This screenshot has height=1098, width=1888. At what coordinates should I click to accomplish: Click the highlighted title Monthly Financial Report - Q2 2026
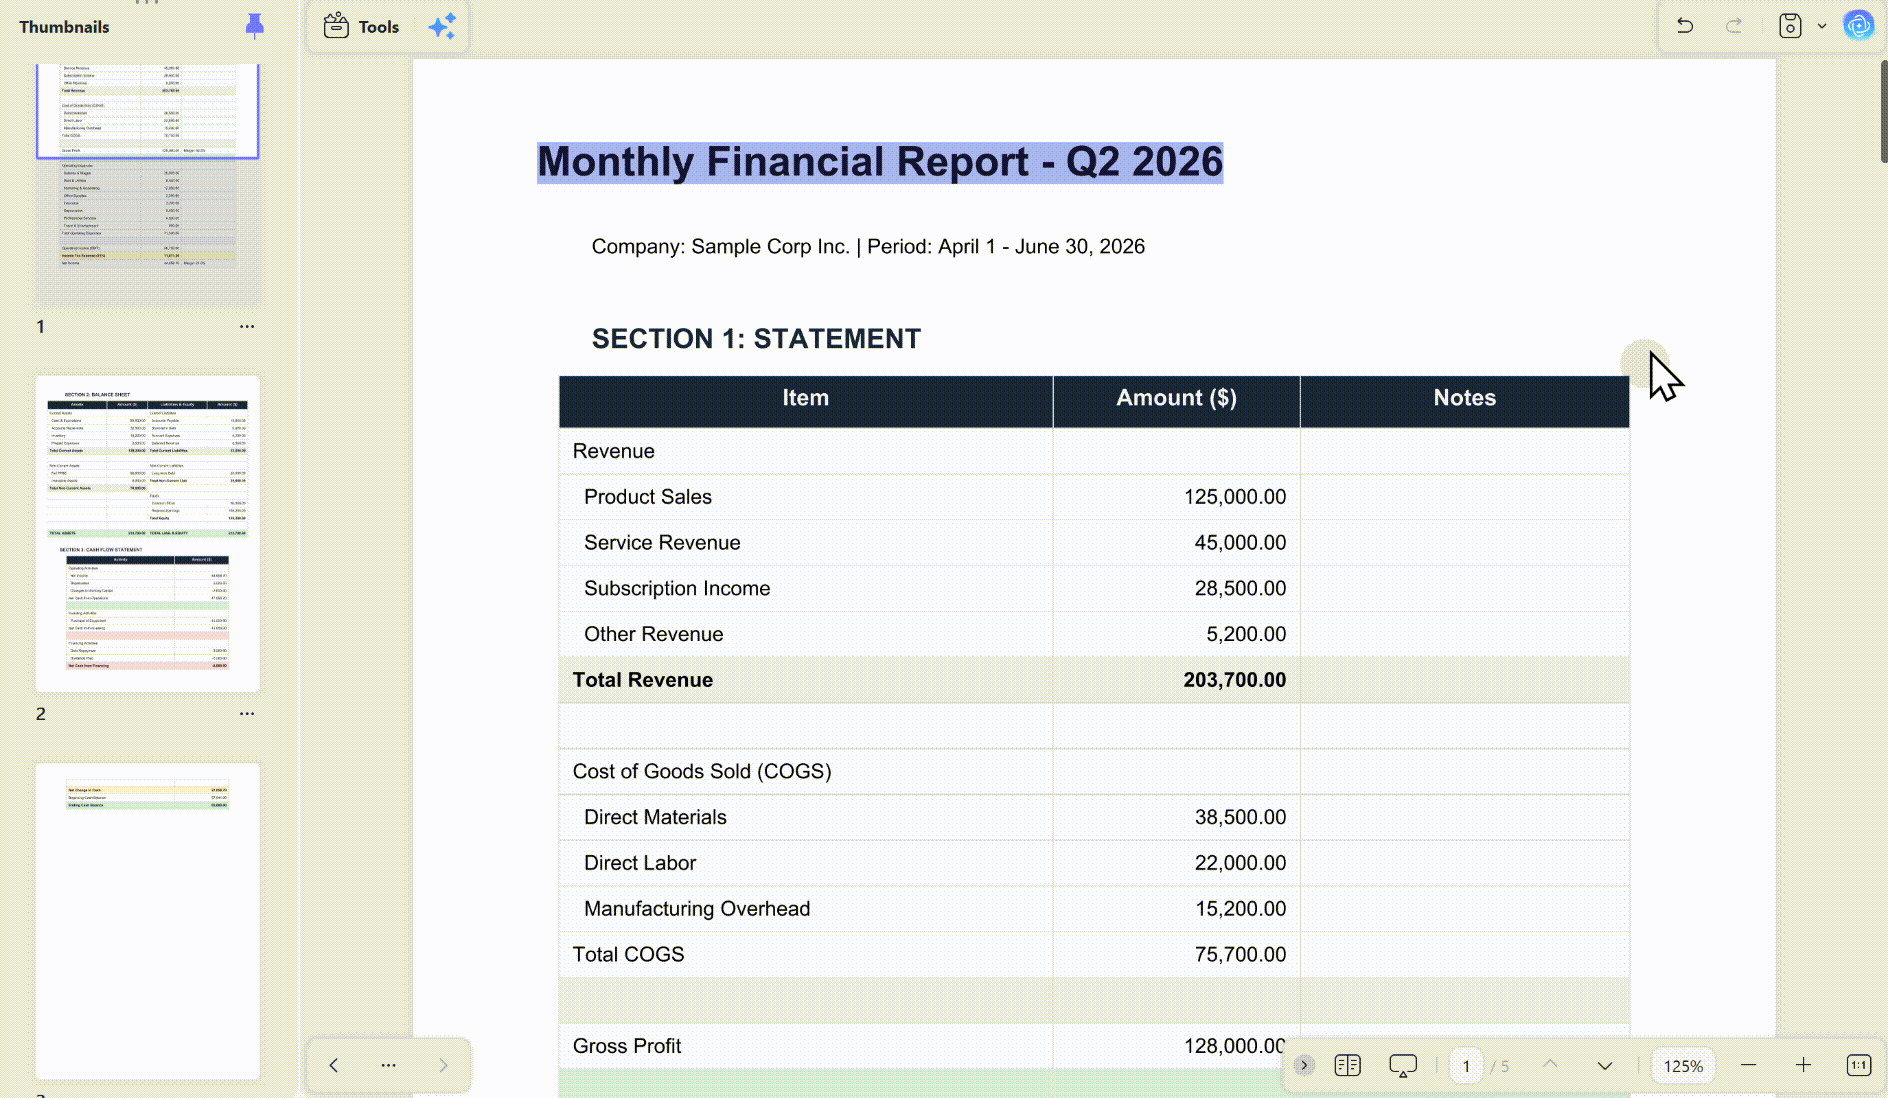[x=880, y=162]
